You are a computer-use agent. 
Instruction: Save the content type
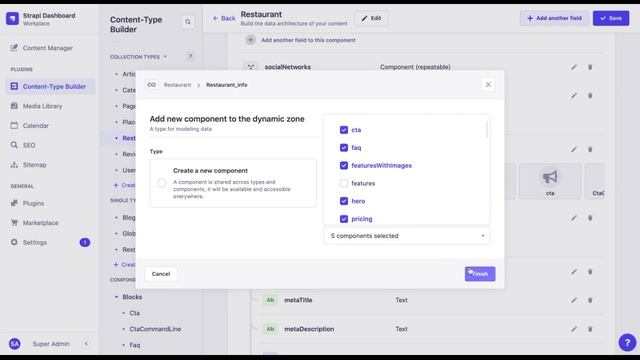(x=611, y=18)
